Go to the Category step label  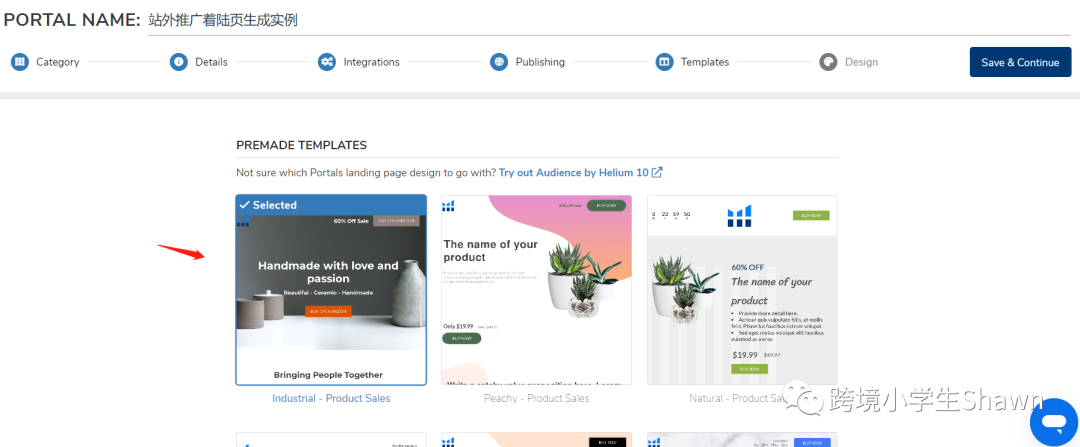coord(58,62)
